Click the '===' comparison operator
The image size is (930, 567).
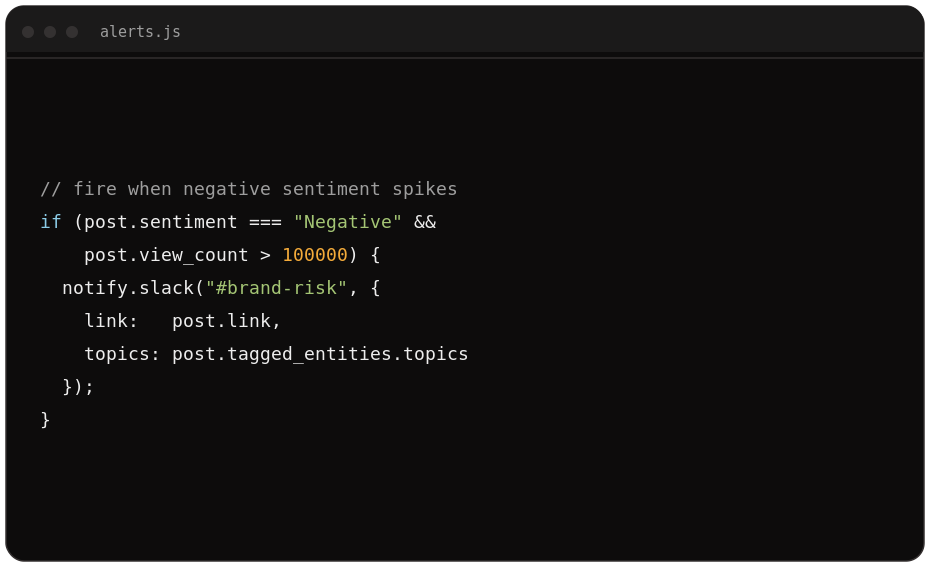pyautogui.click(x=265, y=223)
